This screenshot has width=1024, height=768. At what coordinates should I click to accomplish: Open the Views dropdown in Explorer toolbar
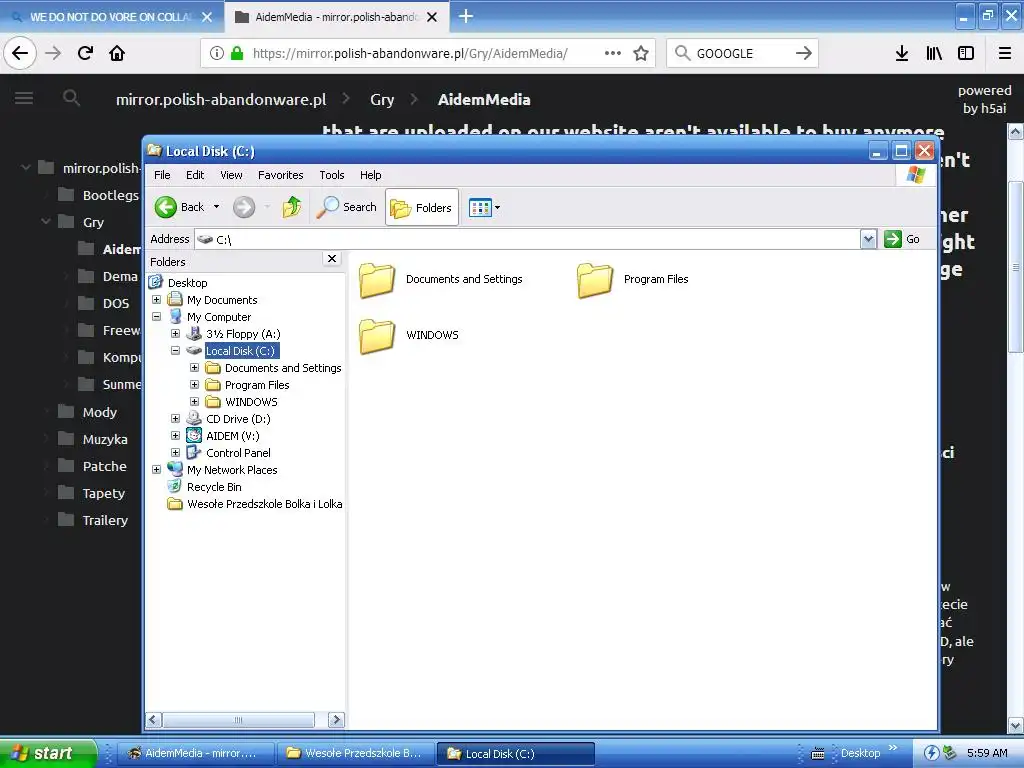(x=484, y=208)
